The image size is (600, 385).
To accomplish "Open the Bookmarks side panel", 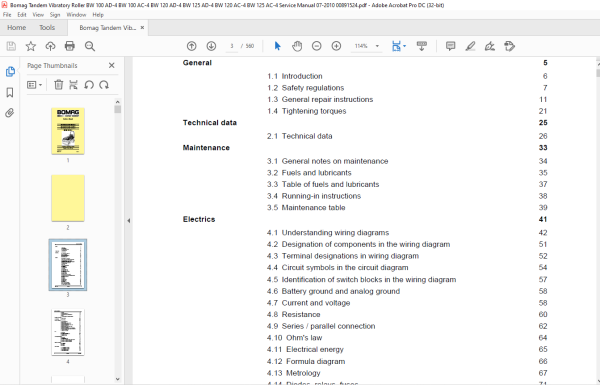I will [10, 92].
